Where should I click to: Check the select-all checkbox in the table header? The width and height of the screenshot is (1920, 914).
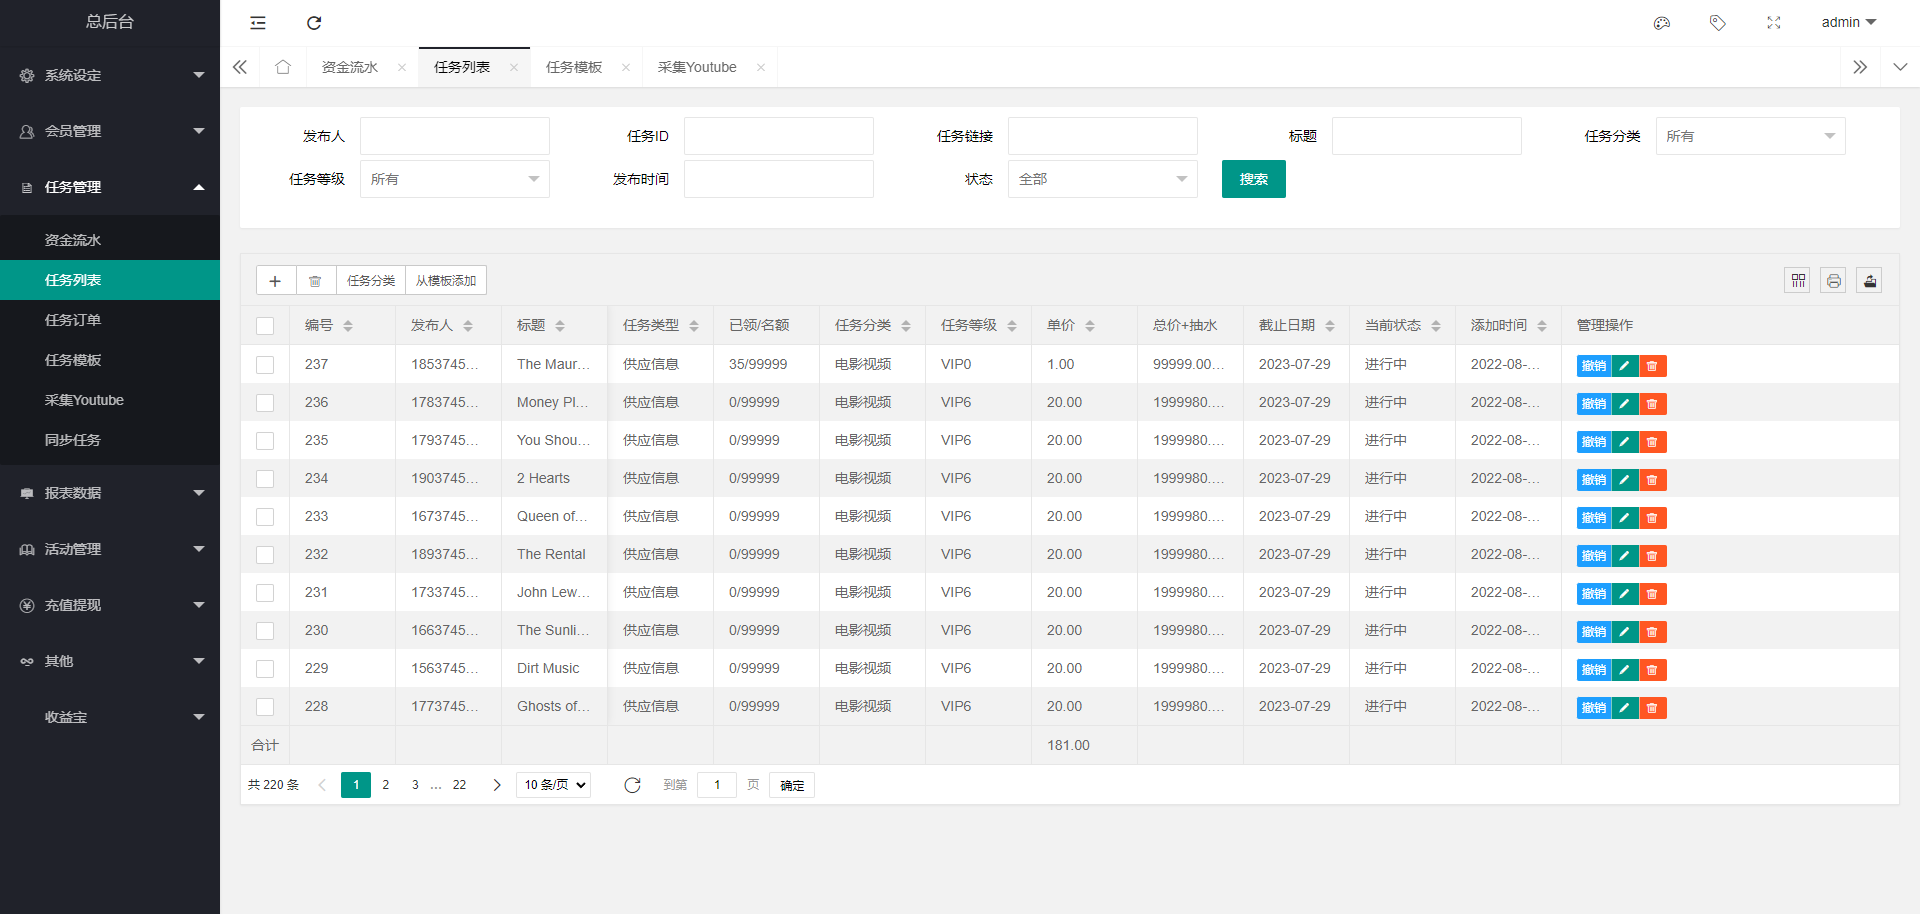[x=265, y=326]
